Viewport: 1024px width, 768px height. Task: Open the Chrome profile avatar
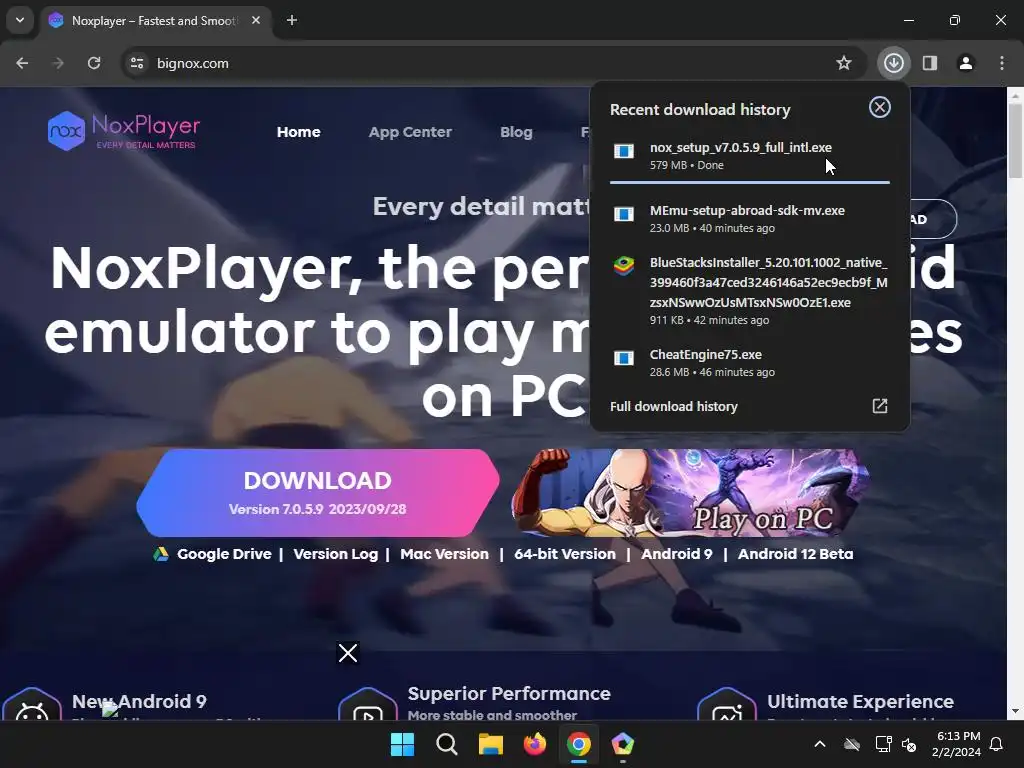click(966, 63)
